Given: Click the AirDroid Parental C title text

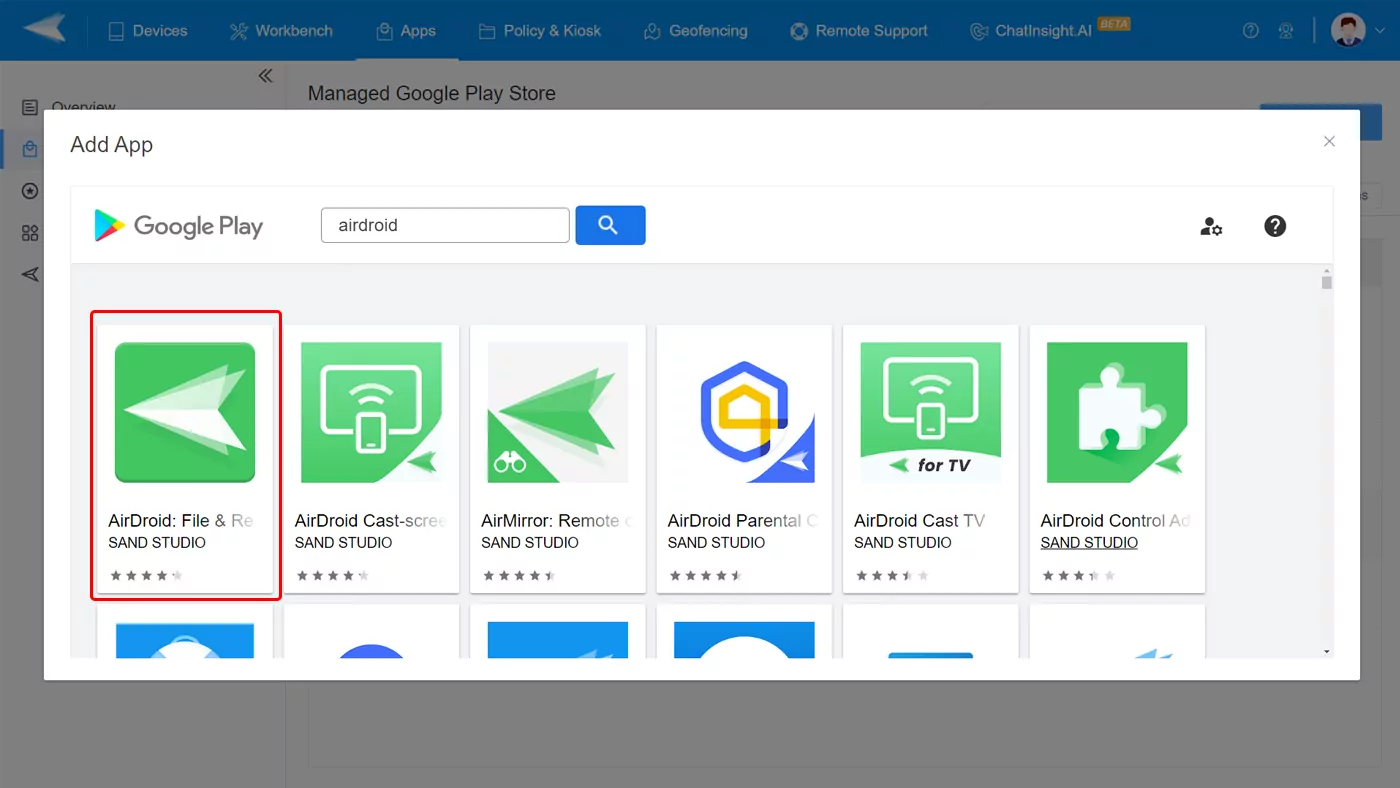Looking at the screenshot, I should pos(743,521).
